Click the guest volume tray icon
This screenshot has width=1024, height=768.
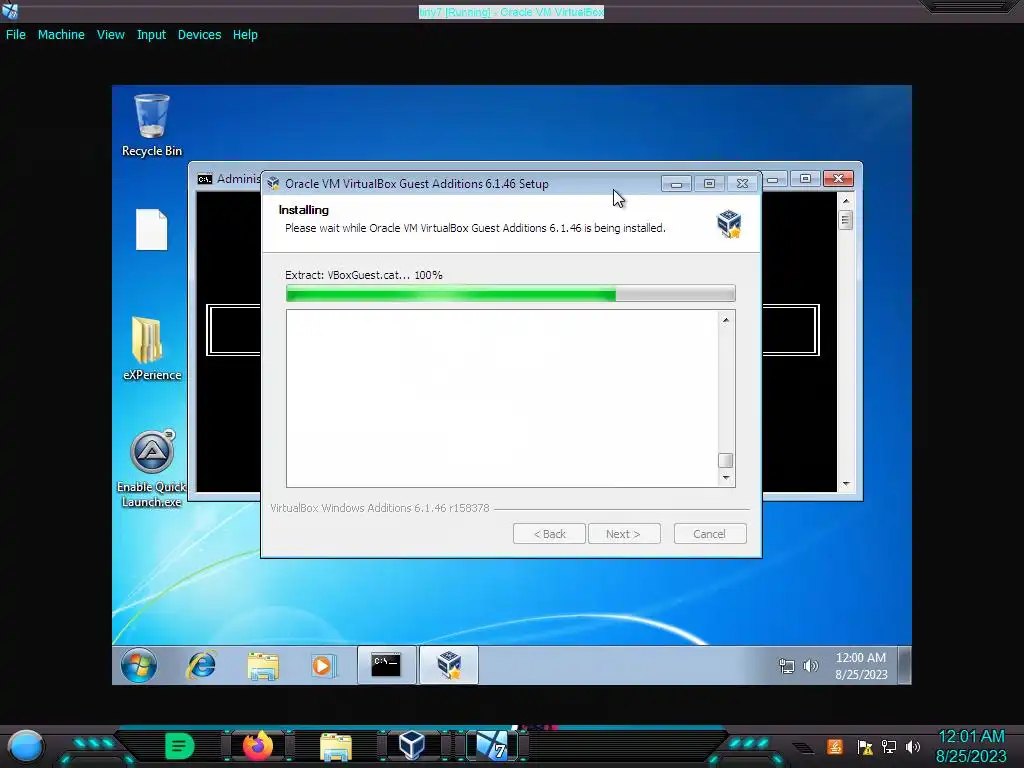[x=810, y=666]
